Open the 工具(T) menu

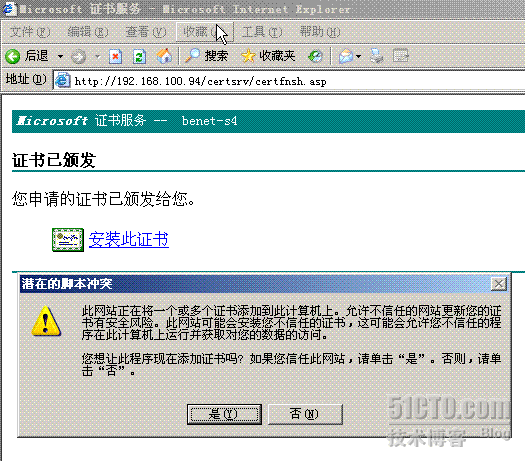pos(262,32)
